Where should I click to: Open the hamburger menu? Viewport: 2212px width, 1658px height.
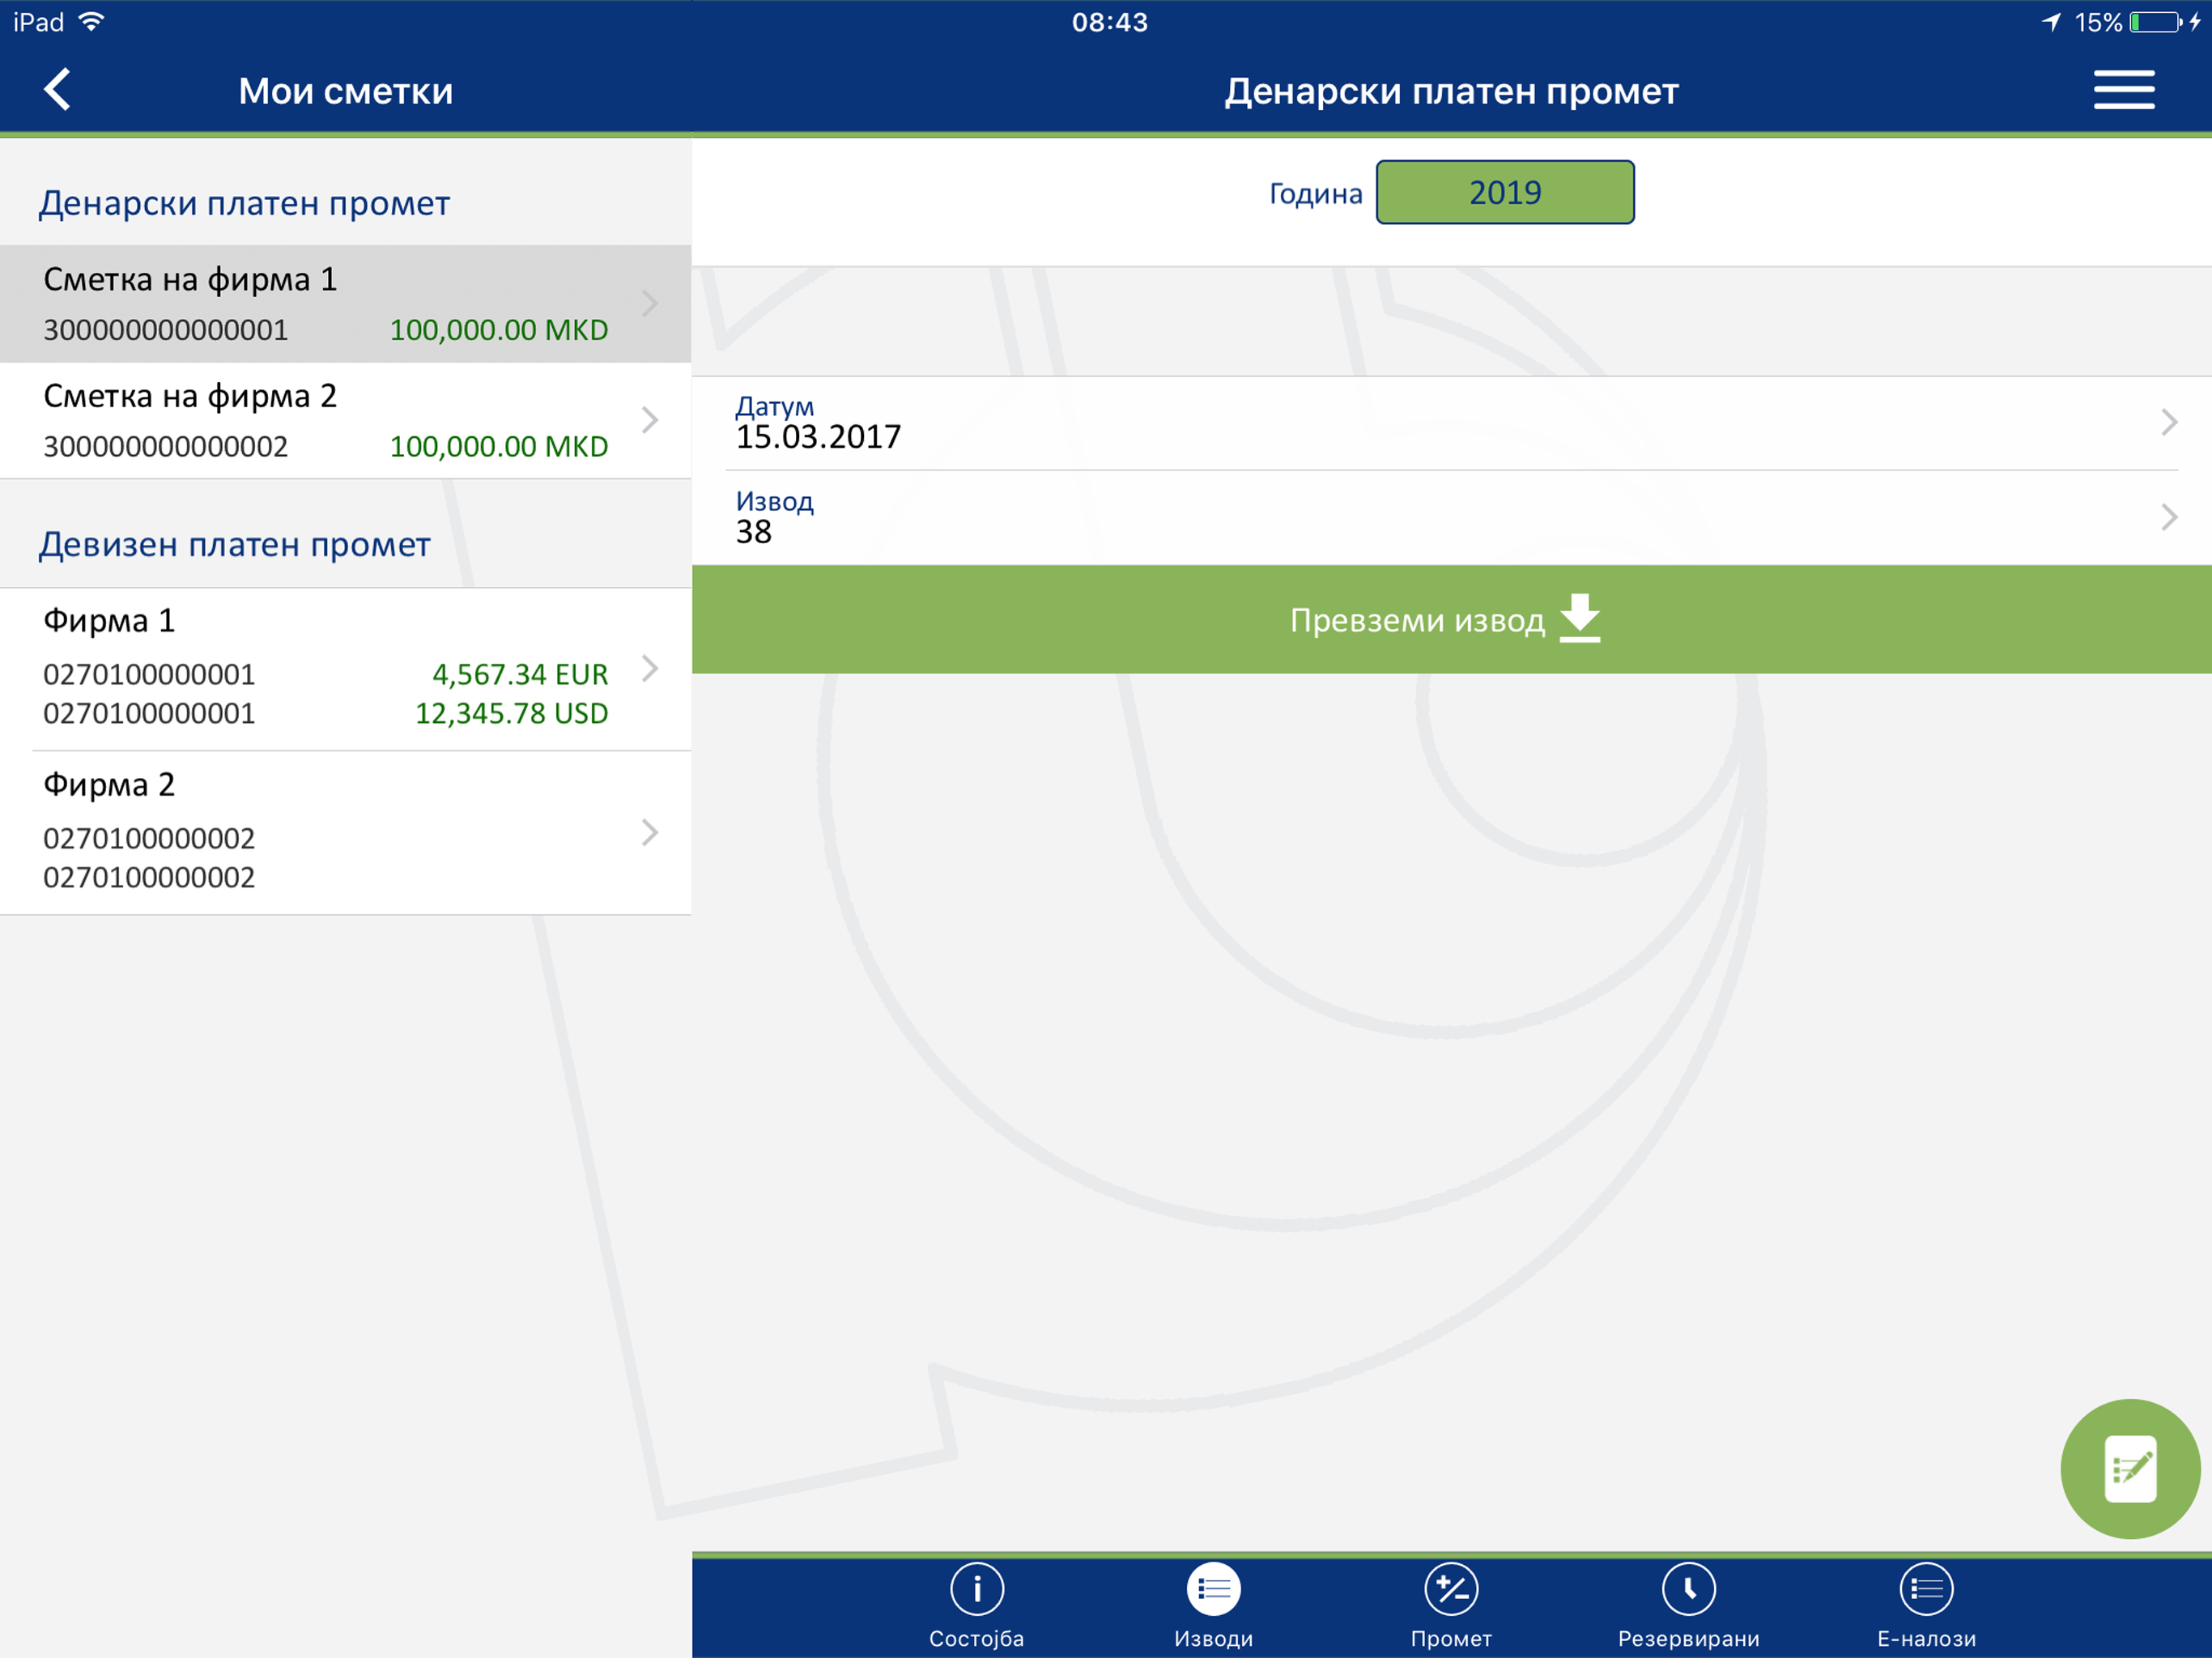pos(2124,90)
